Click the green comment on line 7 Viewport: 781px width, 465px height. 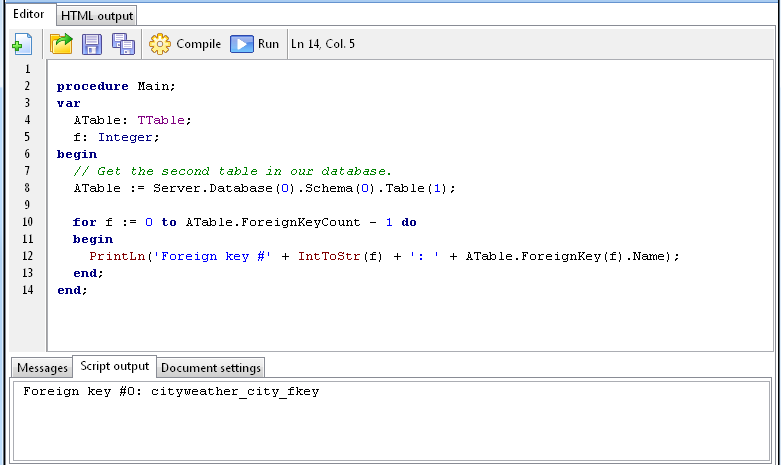pos(233,171)
